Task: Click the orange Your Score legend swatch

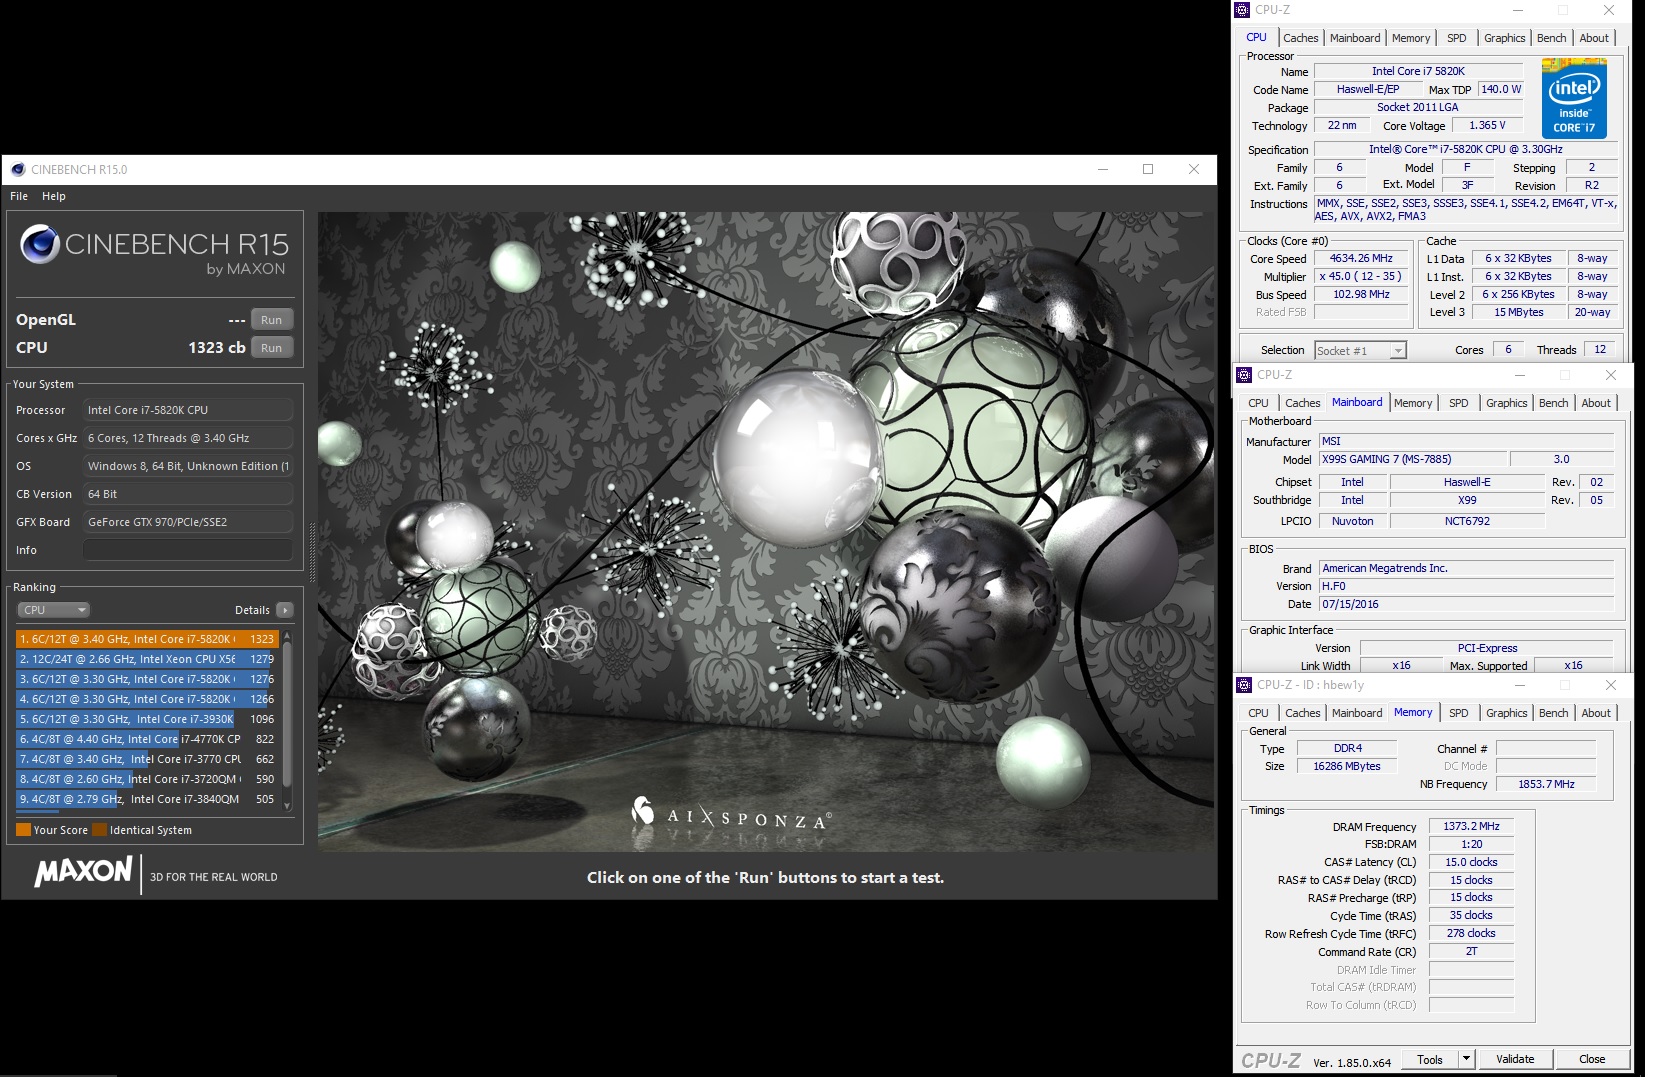Action: [23, 830]
